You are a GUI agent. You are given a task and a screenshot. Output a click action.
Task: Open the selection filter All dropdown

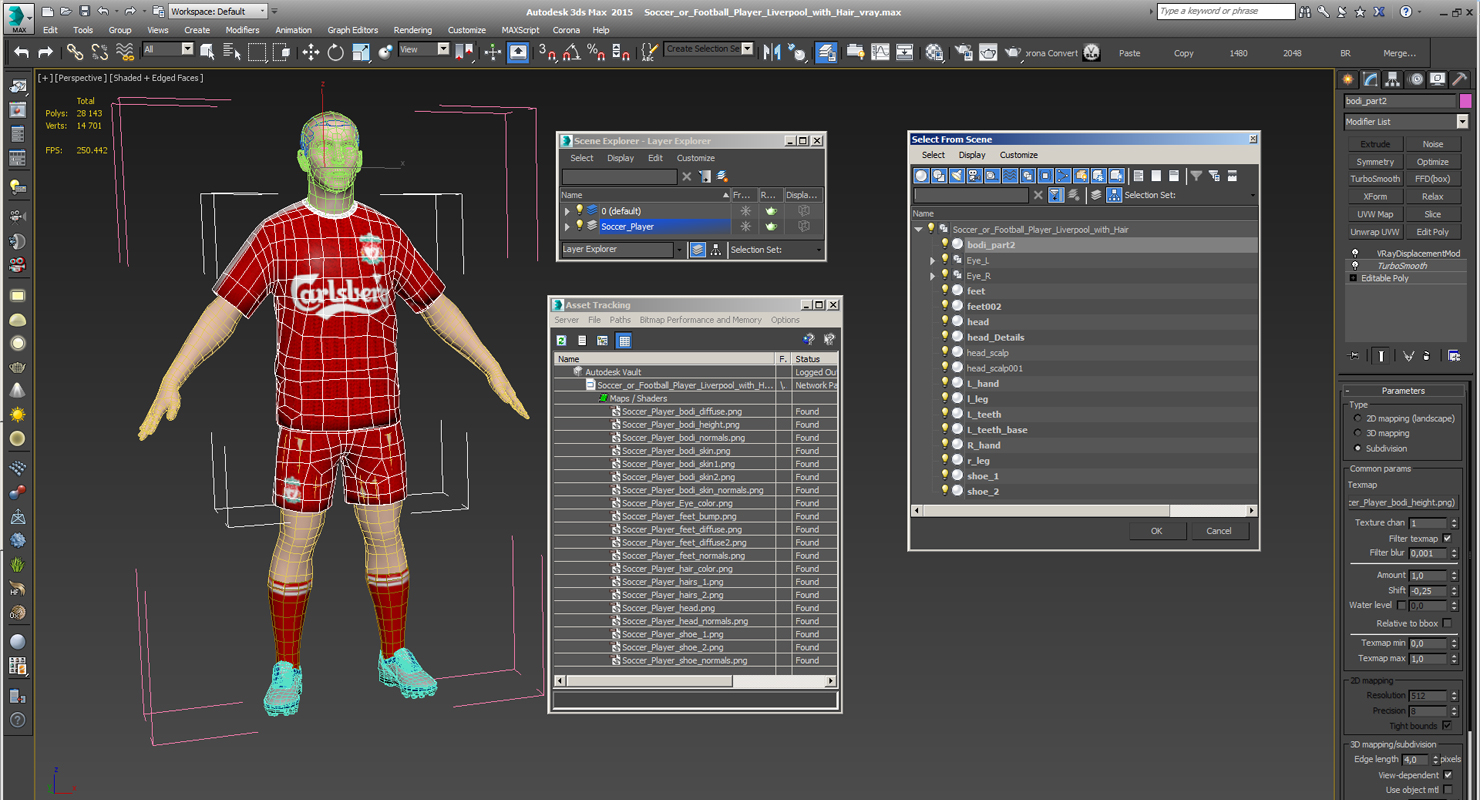coord(167,49)
